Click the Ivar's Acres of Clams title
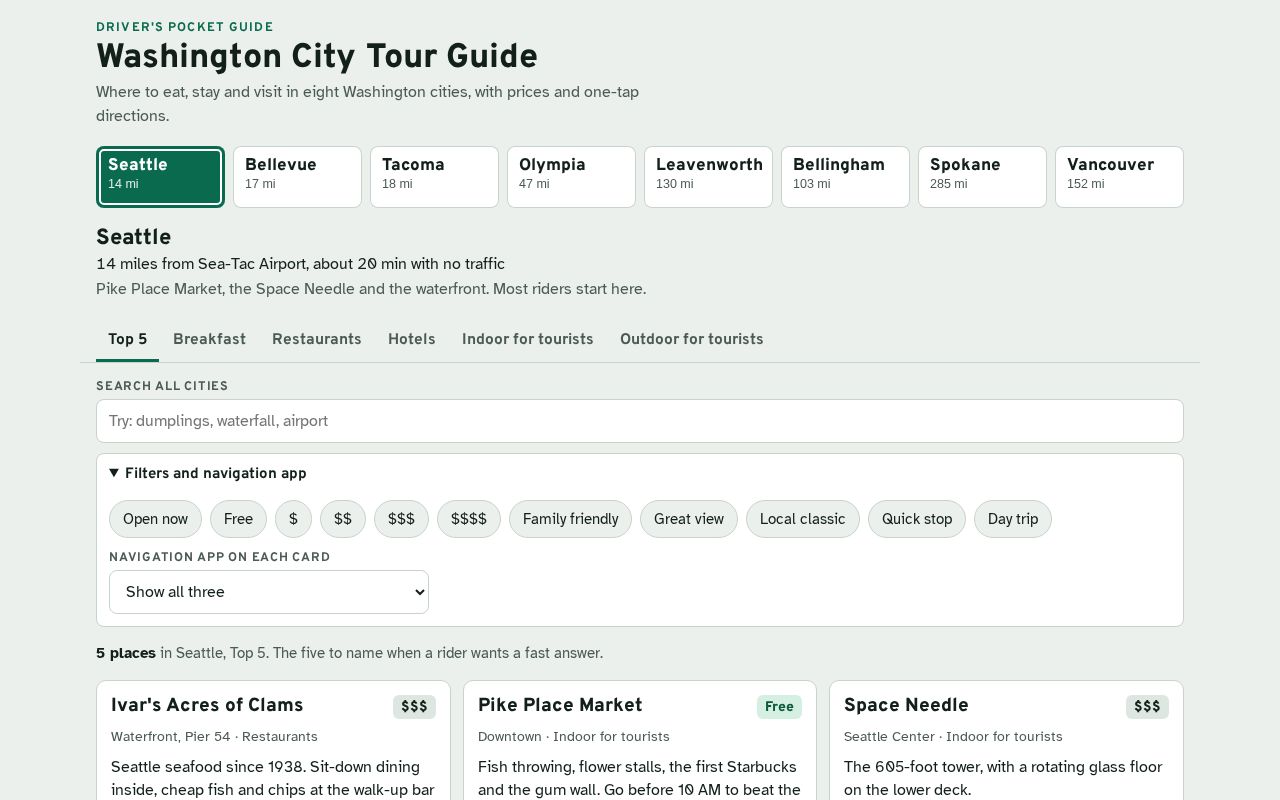The height and width of the screenshot is (800, 1280). tap(207, 705)
